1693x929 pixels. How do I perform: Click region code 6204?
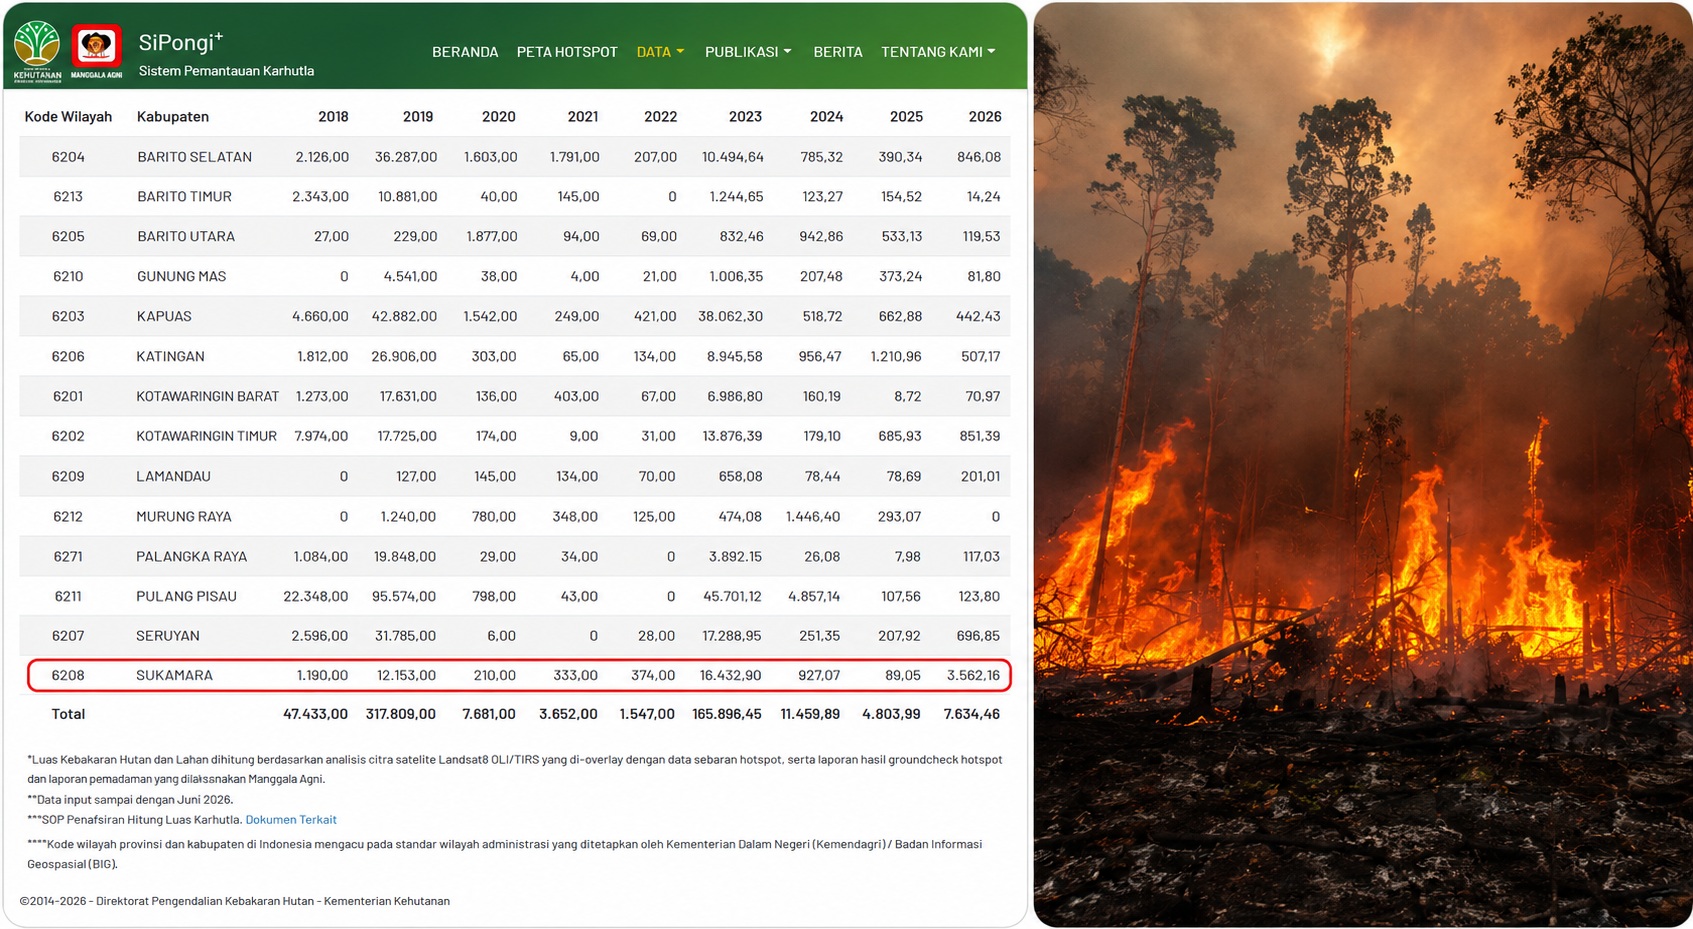(x=68, y=157)
